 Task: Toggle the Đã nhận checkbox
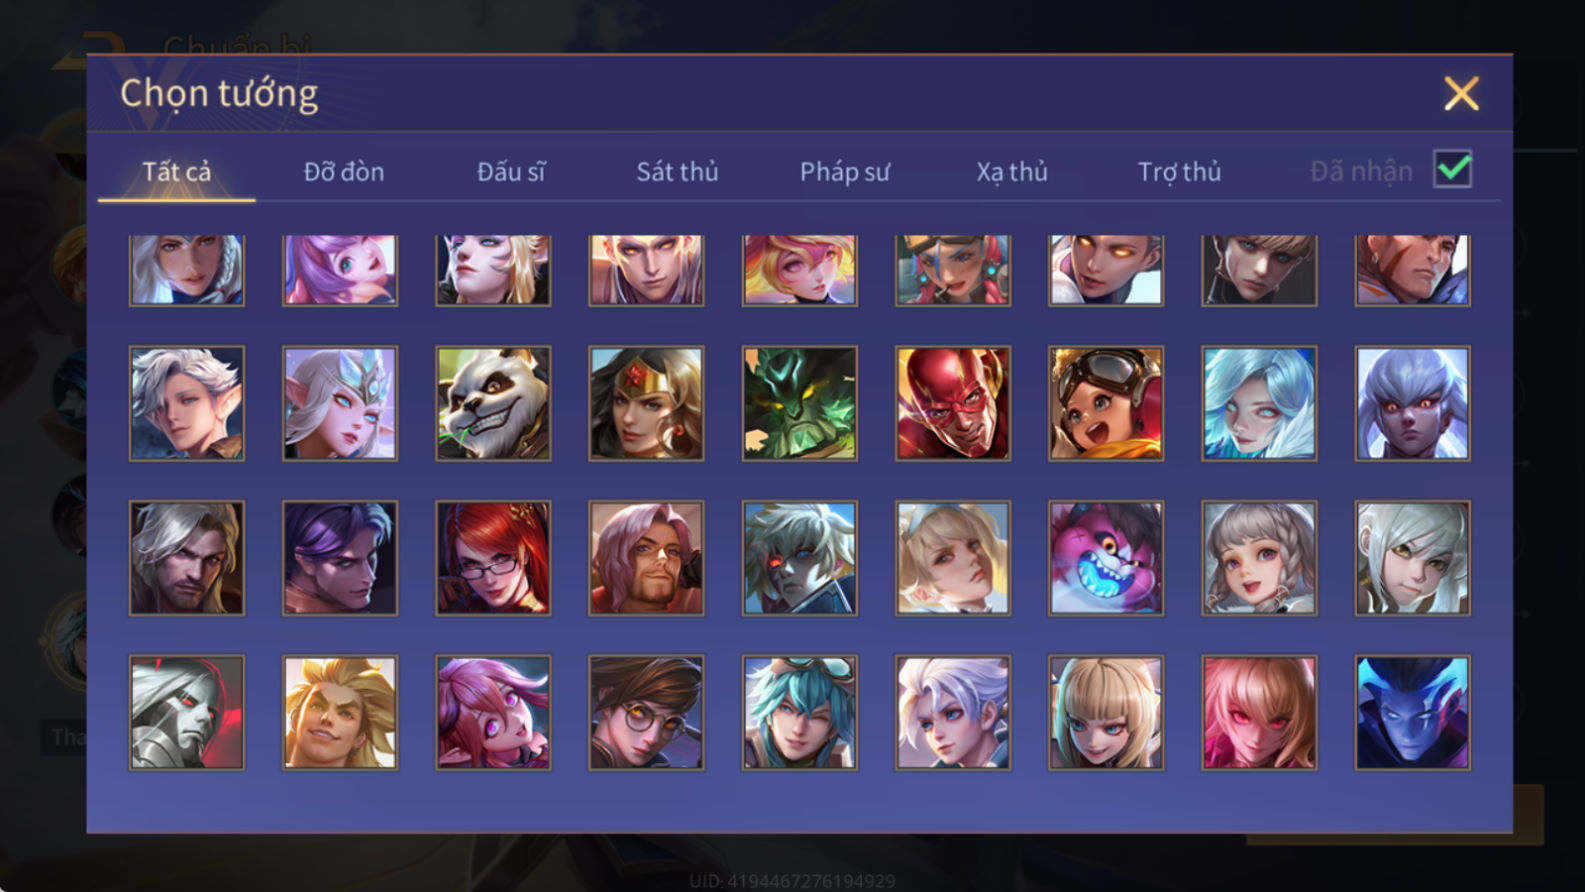tap(1452, 169)
